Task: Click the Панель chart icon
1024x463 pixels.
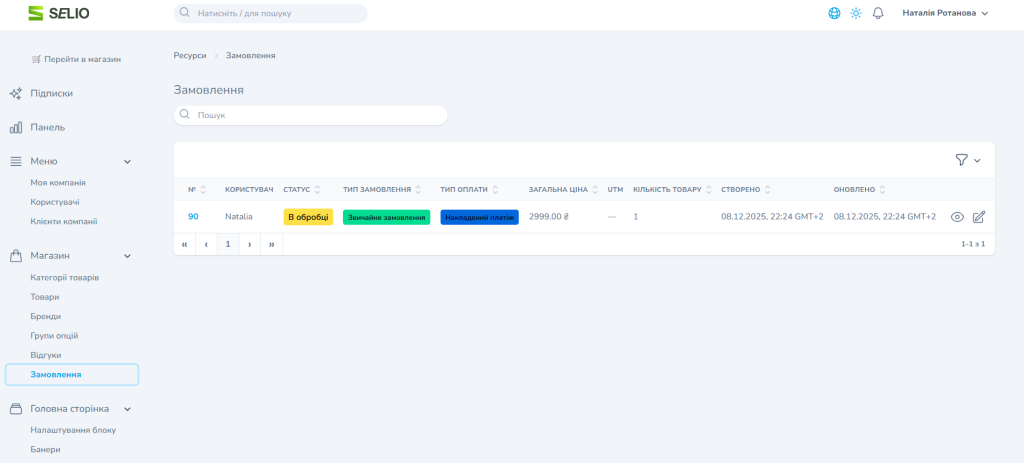Action: coord(16,127)
